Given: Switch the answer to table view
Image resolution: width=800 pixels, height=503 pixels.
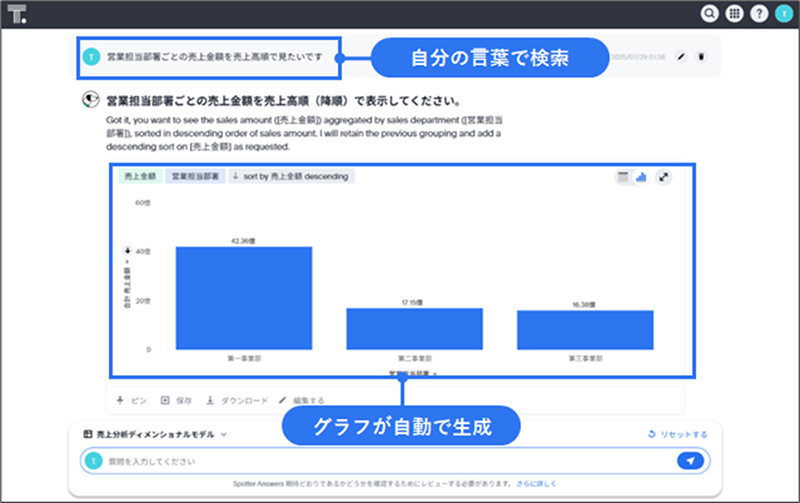Looking at the screenshot, I should click(x=623, y=177).
